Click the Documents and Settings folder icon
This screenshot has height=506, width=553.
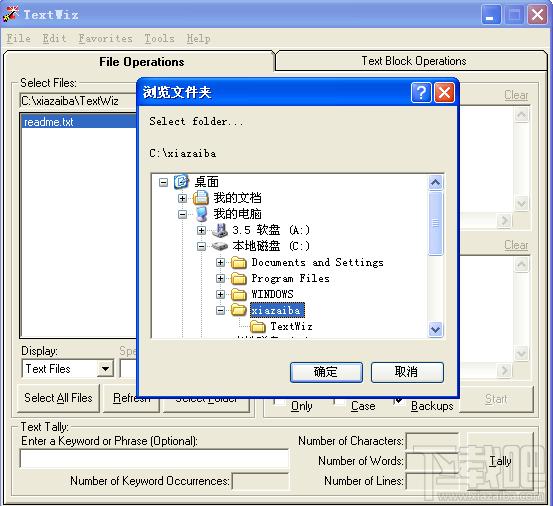click(x=239, y=262)
